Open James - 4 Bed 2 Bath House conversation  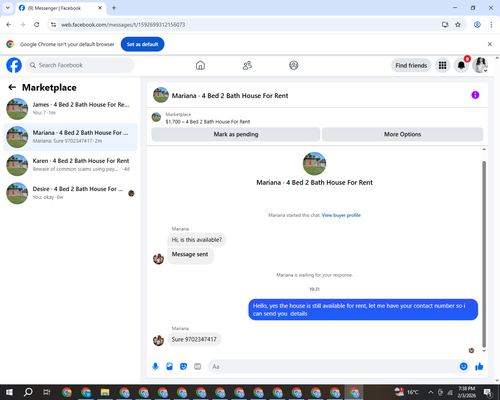[x=70, y=109]
